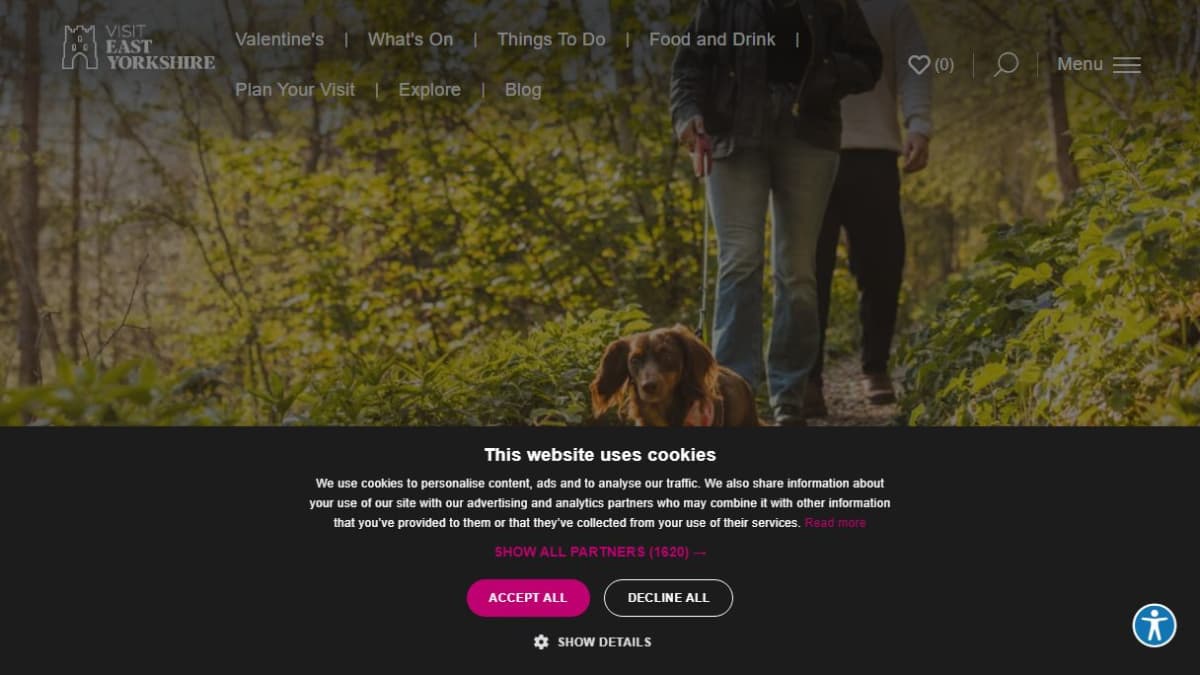
Task: Go to Food and Drink section
Action: [x=712, y=39]
